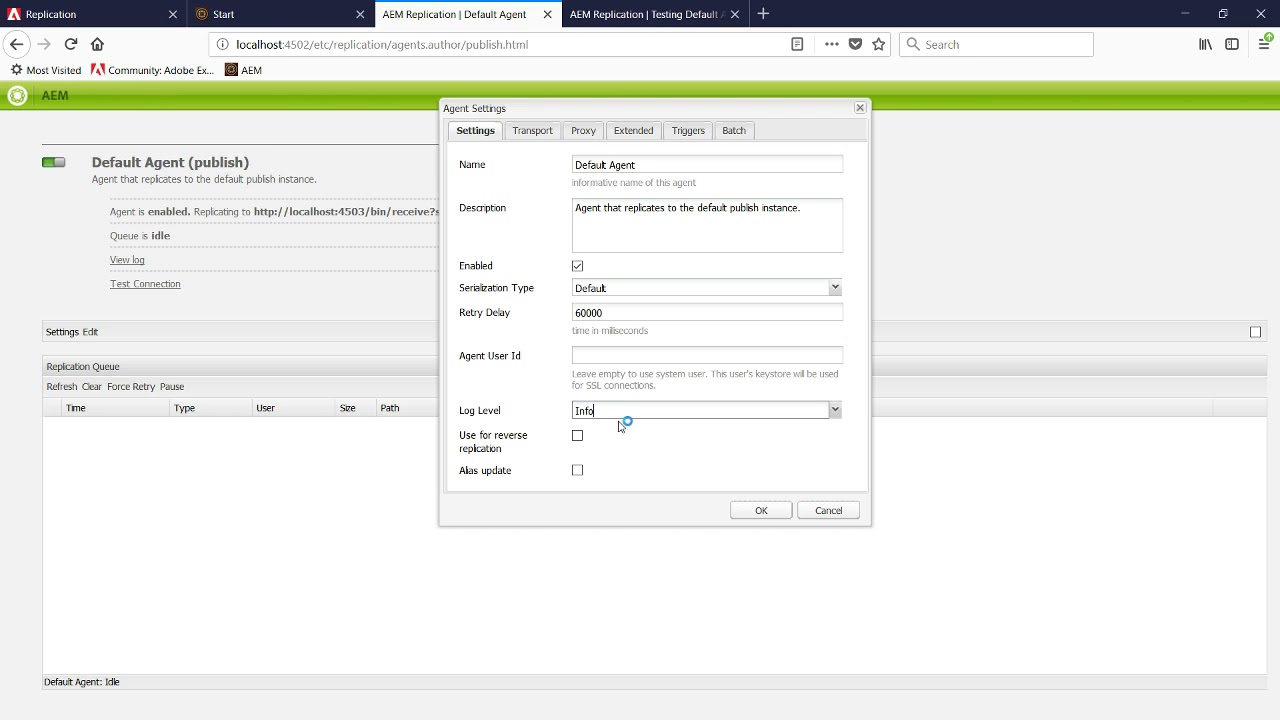The width and height of the screenshot is (1280, 720).
Task: Open Community: Adobe Ex... bookmark
Action: click(152, 70)
